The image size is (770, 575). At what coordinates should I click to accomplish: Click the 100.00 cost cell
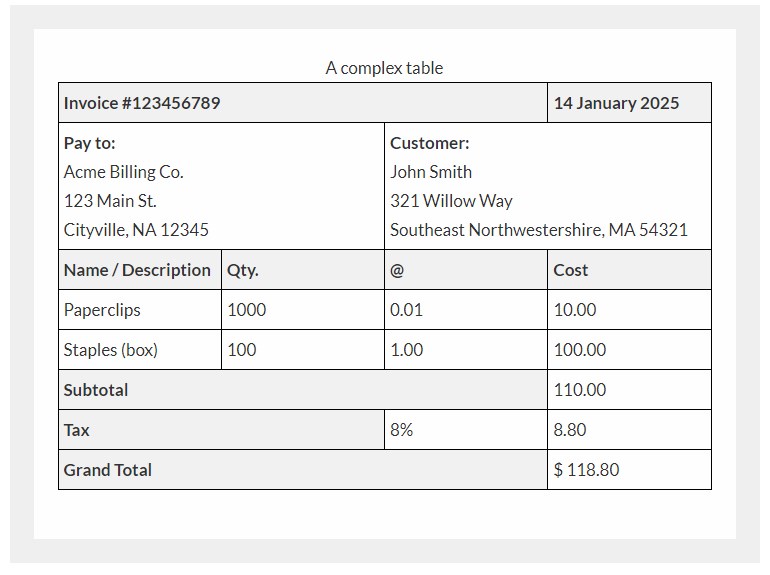tap(580, 350)
